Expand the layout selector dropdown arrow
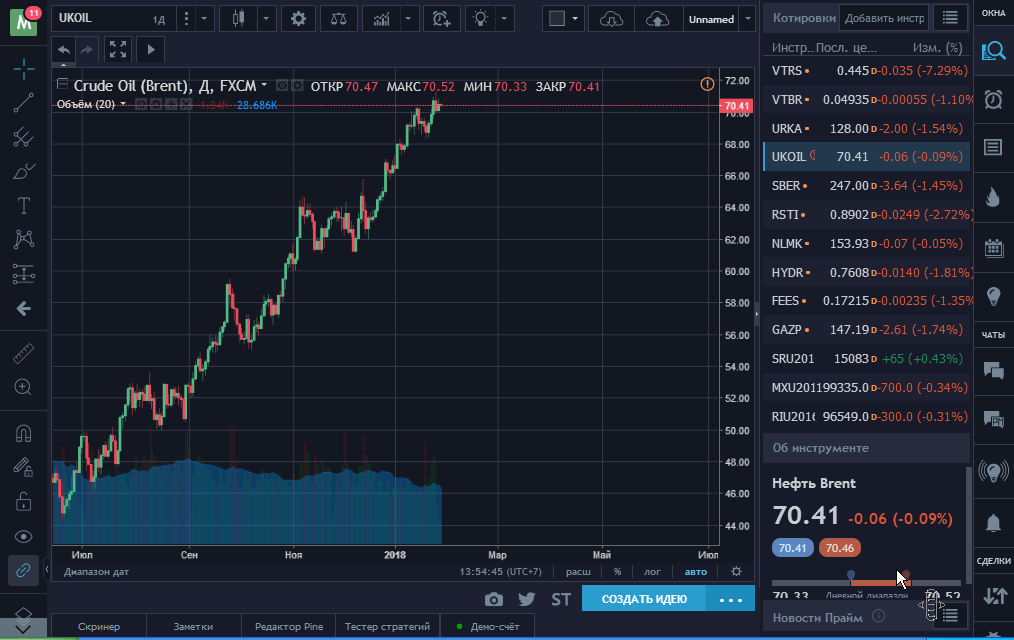Screen dimensions: 1014x640 (575, 19)
